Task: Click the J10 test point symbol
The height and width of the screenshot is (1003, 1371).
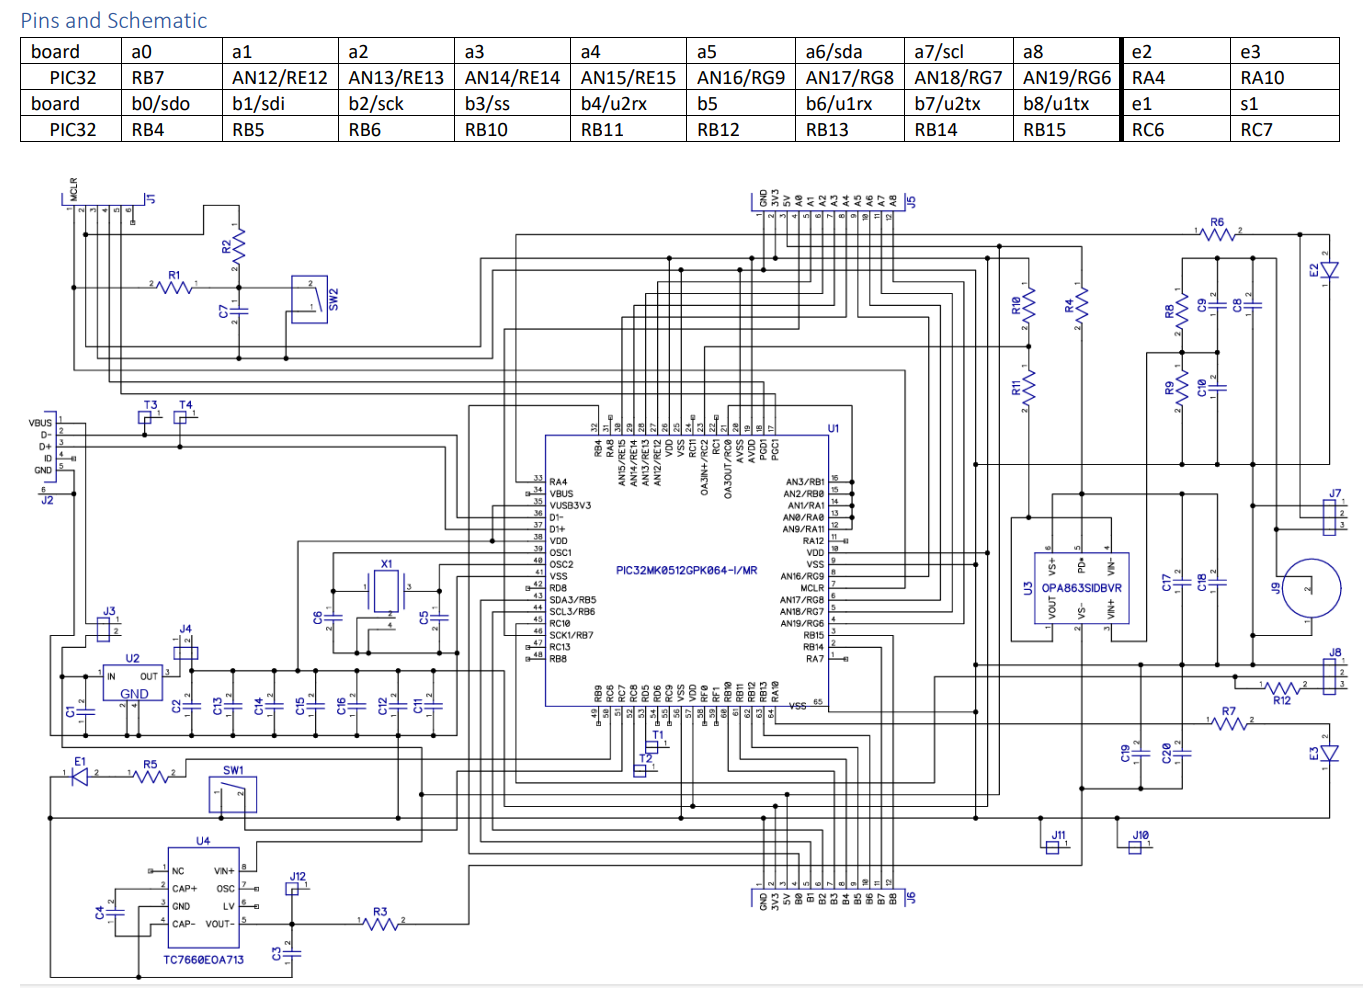Action: tap(1135, 847)
